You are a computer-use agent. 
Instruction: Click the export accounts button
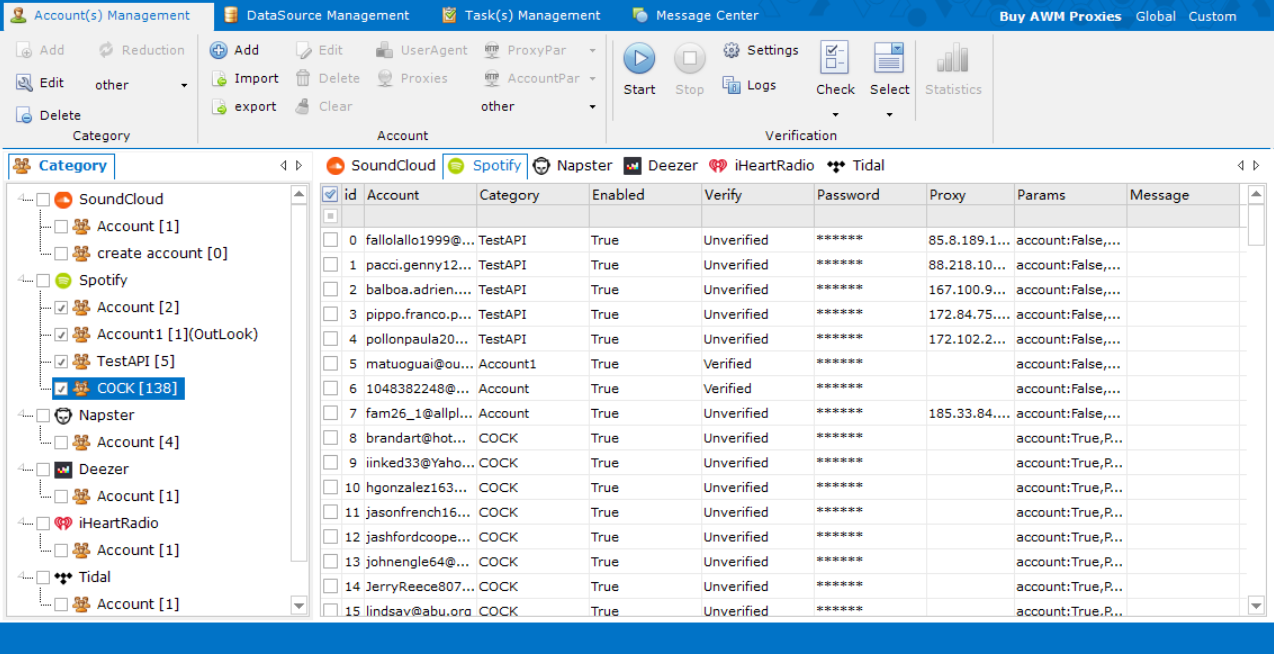tap(244, 106)
